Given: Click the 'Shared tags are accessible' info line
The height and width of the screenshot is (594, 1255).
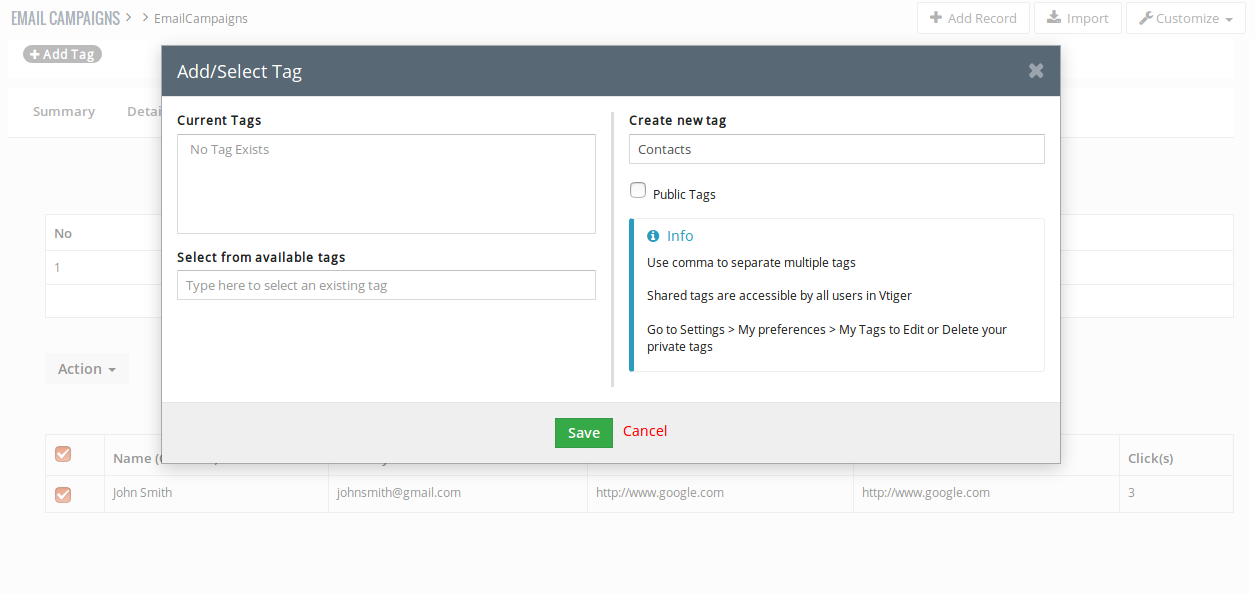Looking at the screenshot, I should click(779, 296).
